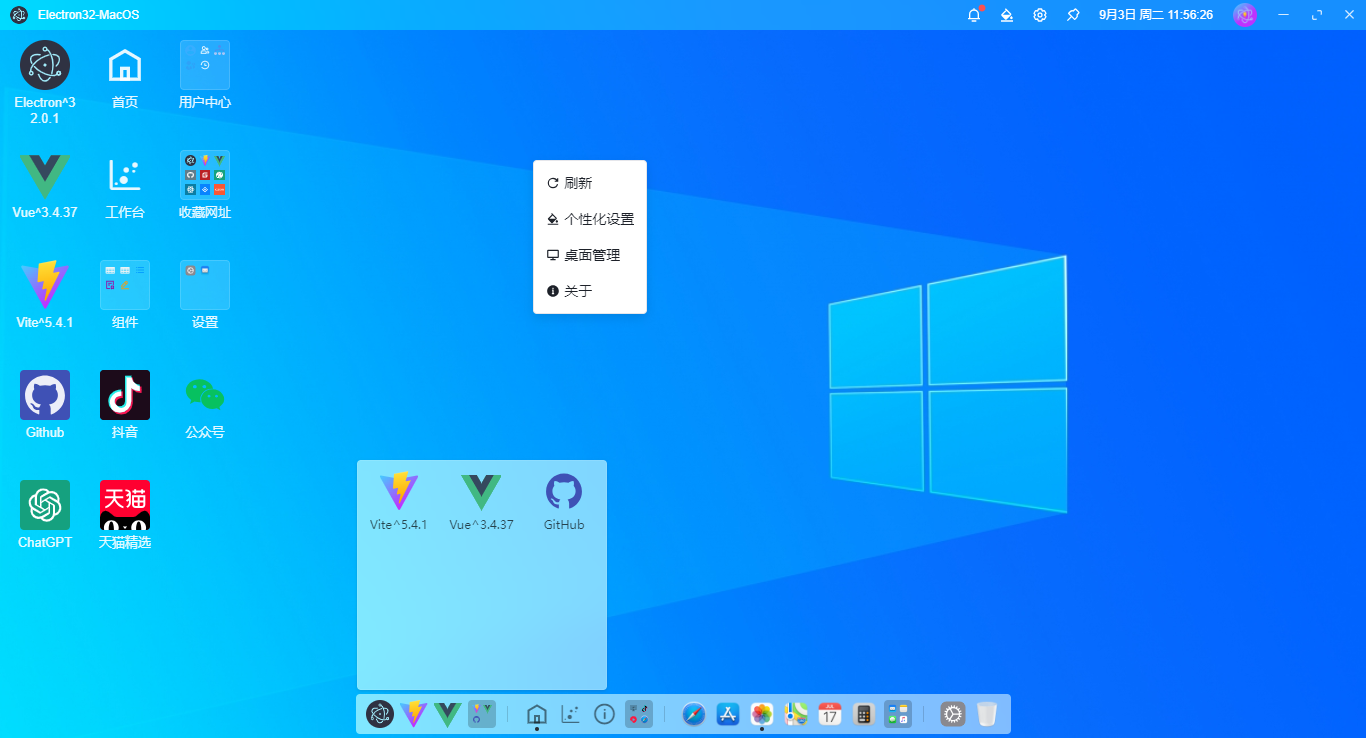Open the 公众号 WeChat icon
Screen dimensions: 1366x738
click(x=204, y=394)
